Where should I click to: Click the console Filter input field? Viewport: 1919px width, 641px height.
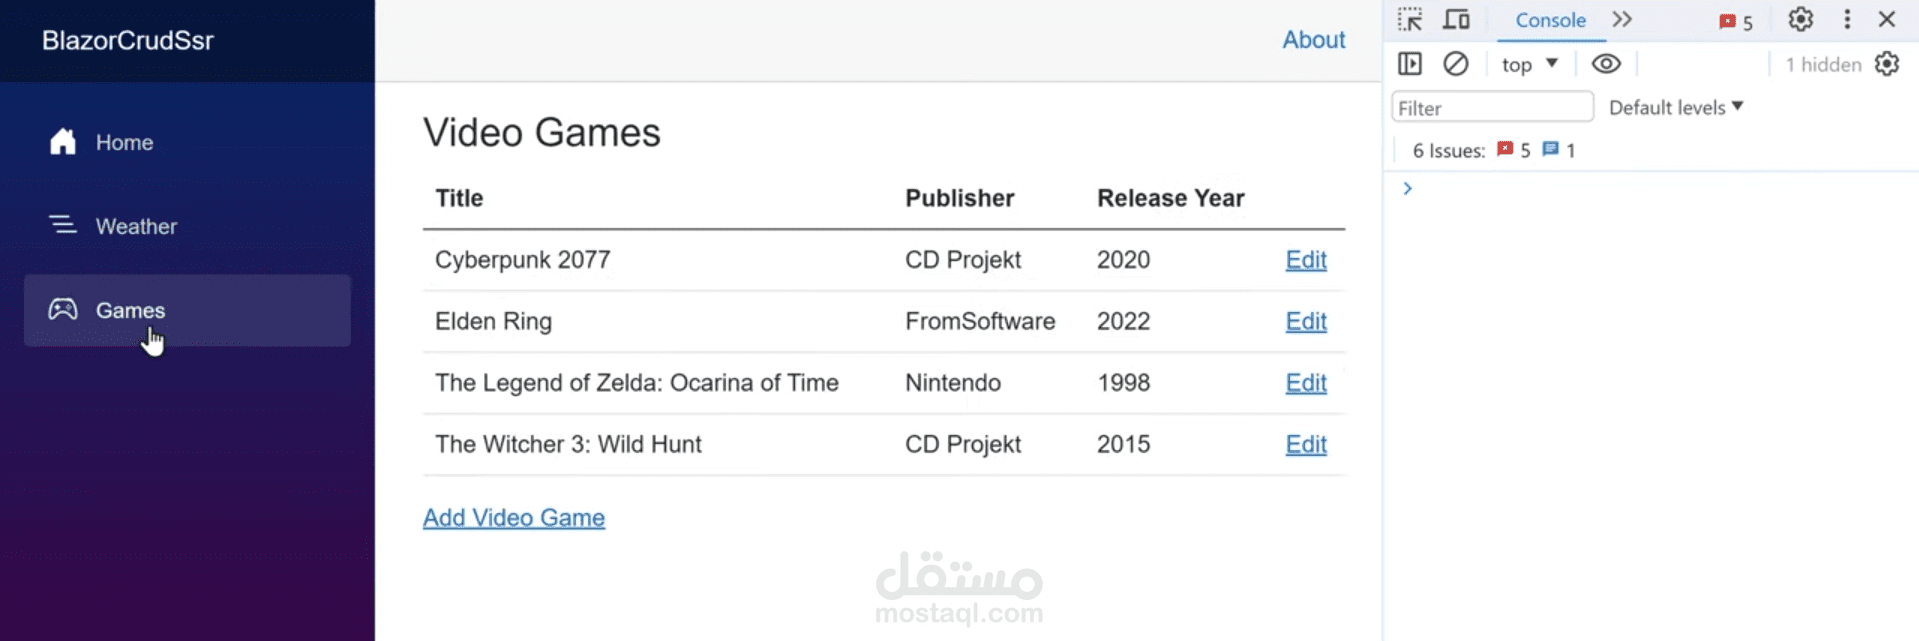pos(1492,108)
